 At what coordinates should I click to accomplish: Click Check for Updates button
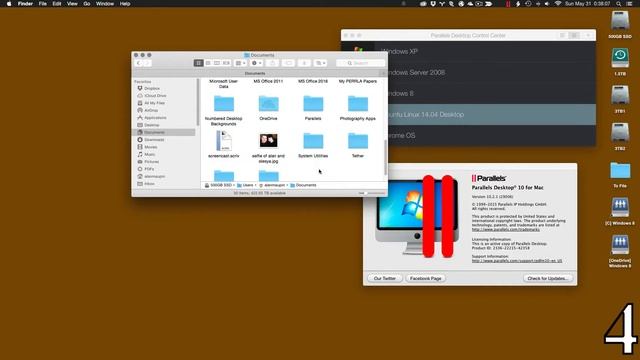tap(548, 278)
